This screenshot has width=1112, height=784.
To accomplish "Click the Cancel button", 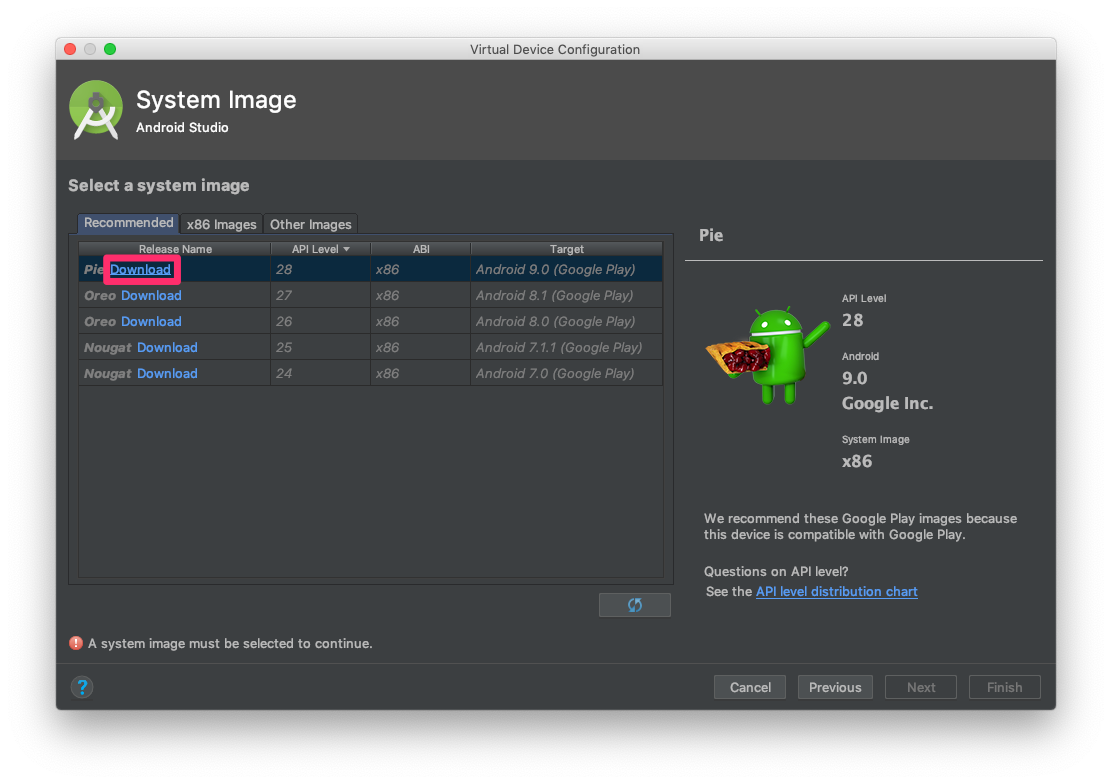I will [750, 687].
